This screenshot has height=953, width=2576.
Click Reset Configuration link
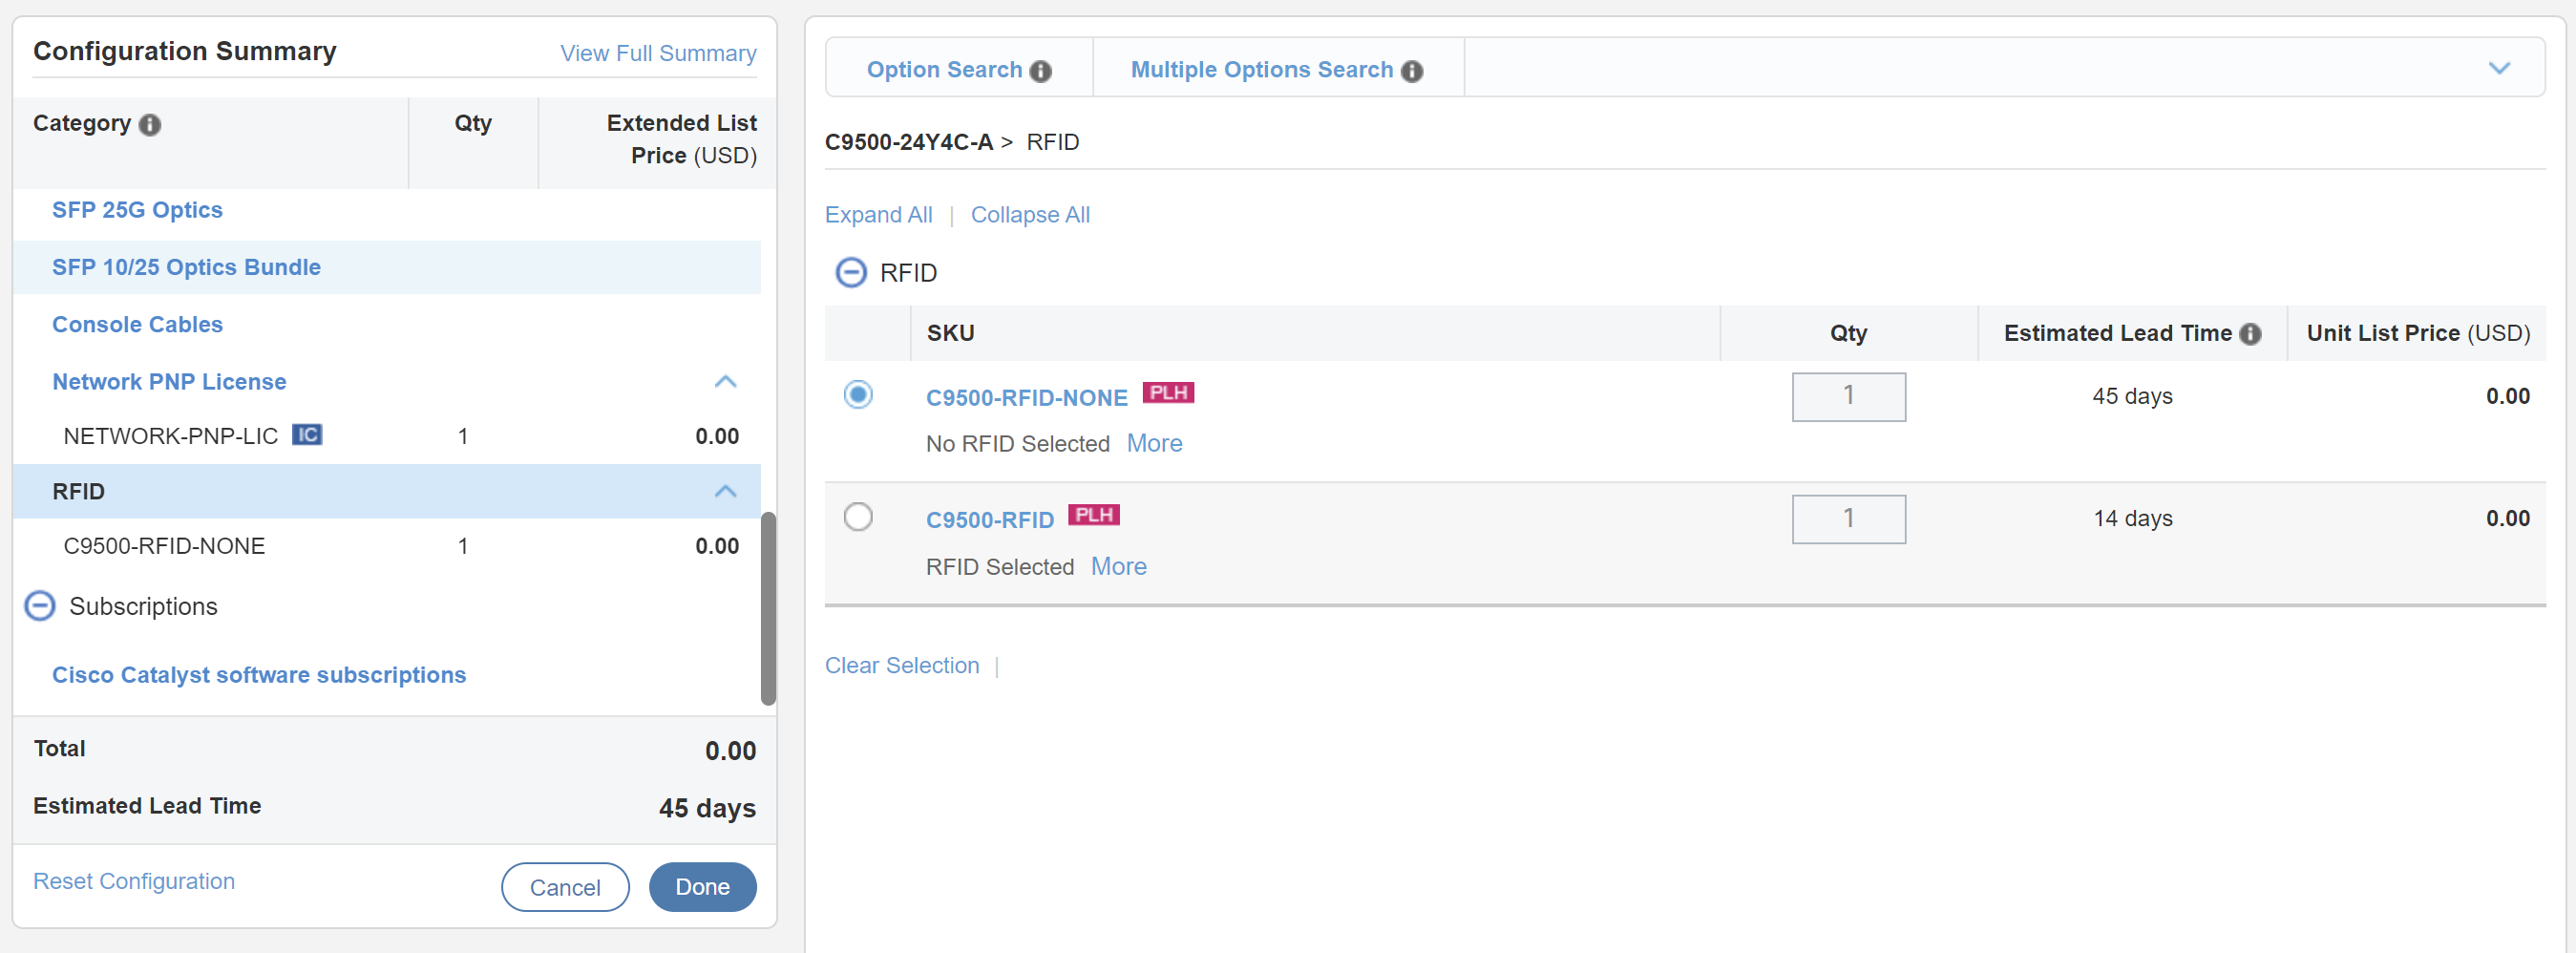(134, 882)
